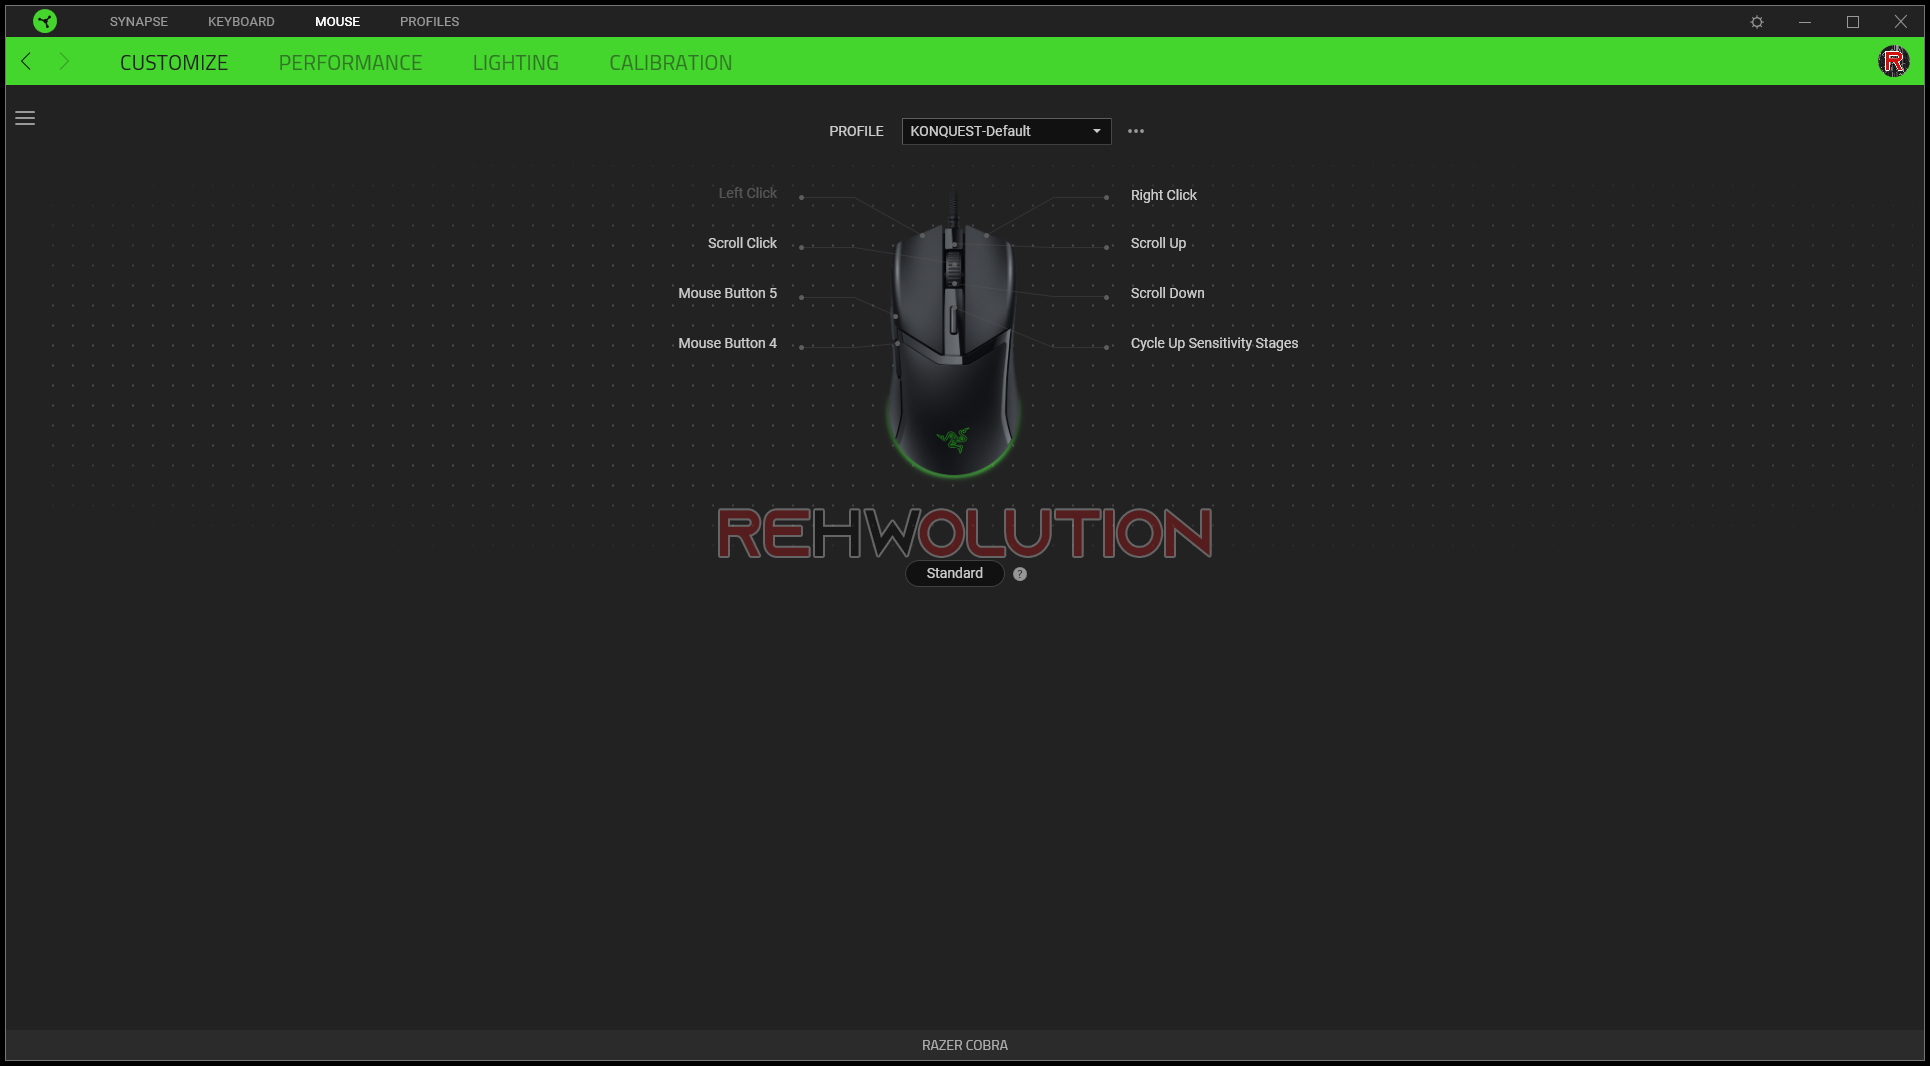Image resolution: width=1930 pixels, height=1066 pixels.
Task: Select the Right Click button assignment
Action: pos(1163,195)
